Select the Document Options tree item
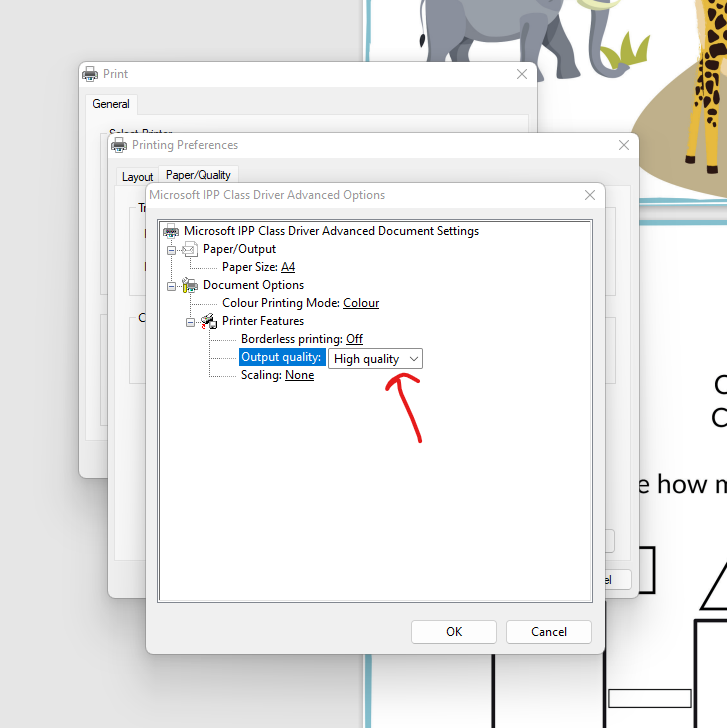The width and height of the screenshot is (727, 728). (253, 285)
